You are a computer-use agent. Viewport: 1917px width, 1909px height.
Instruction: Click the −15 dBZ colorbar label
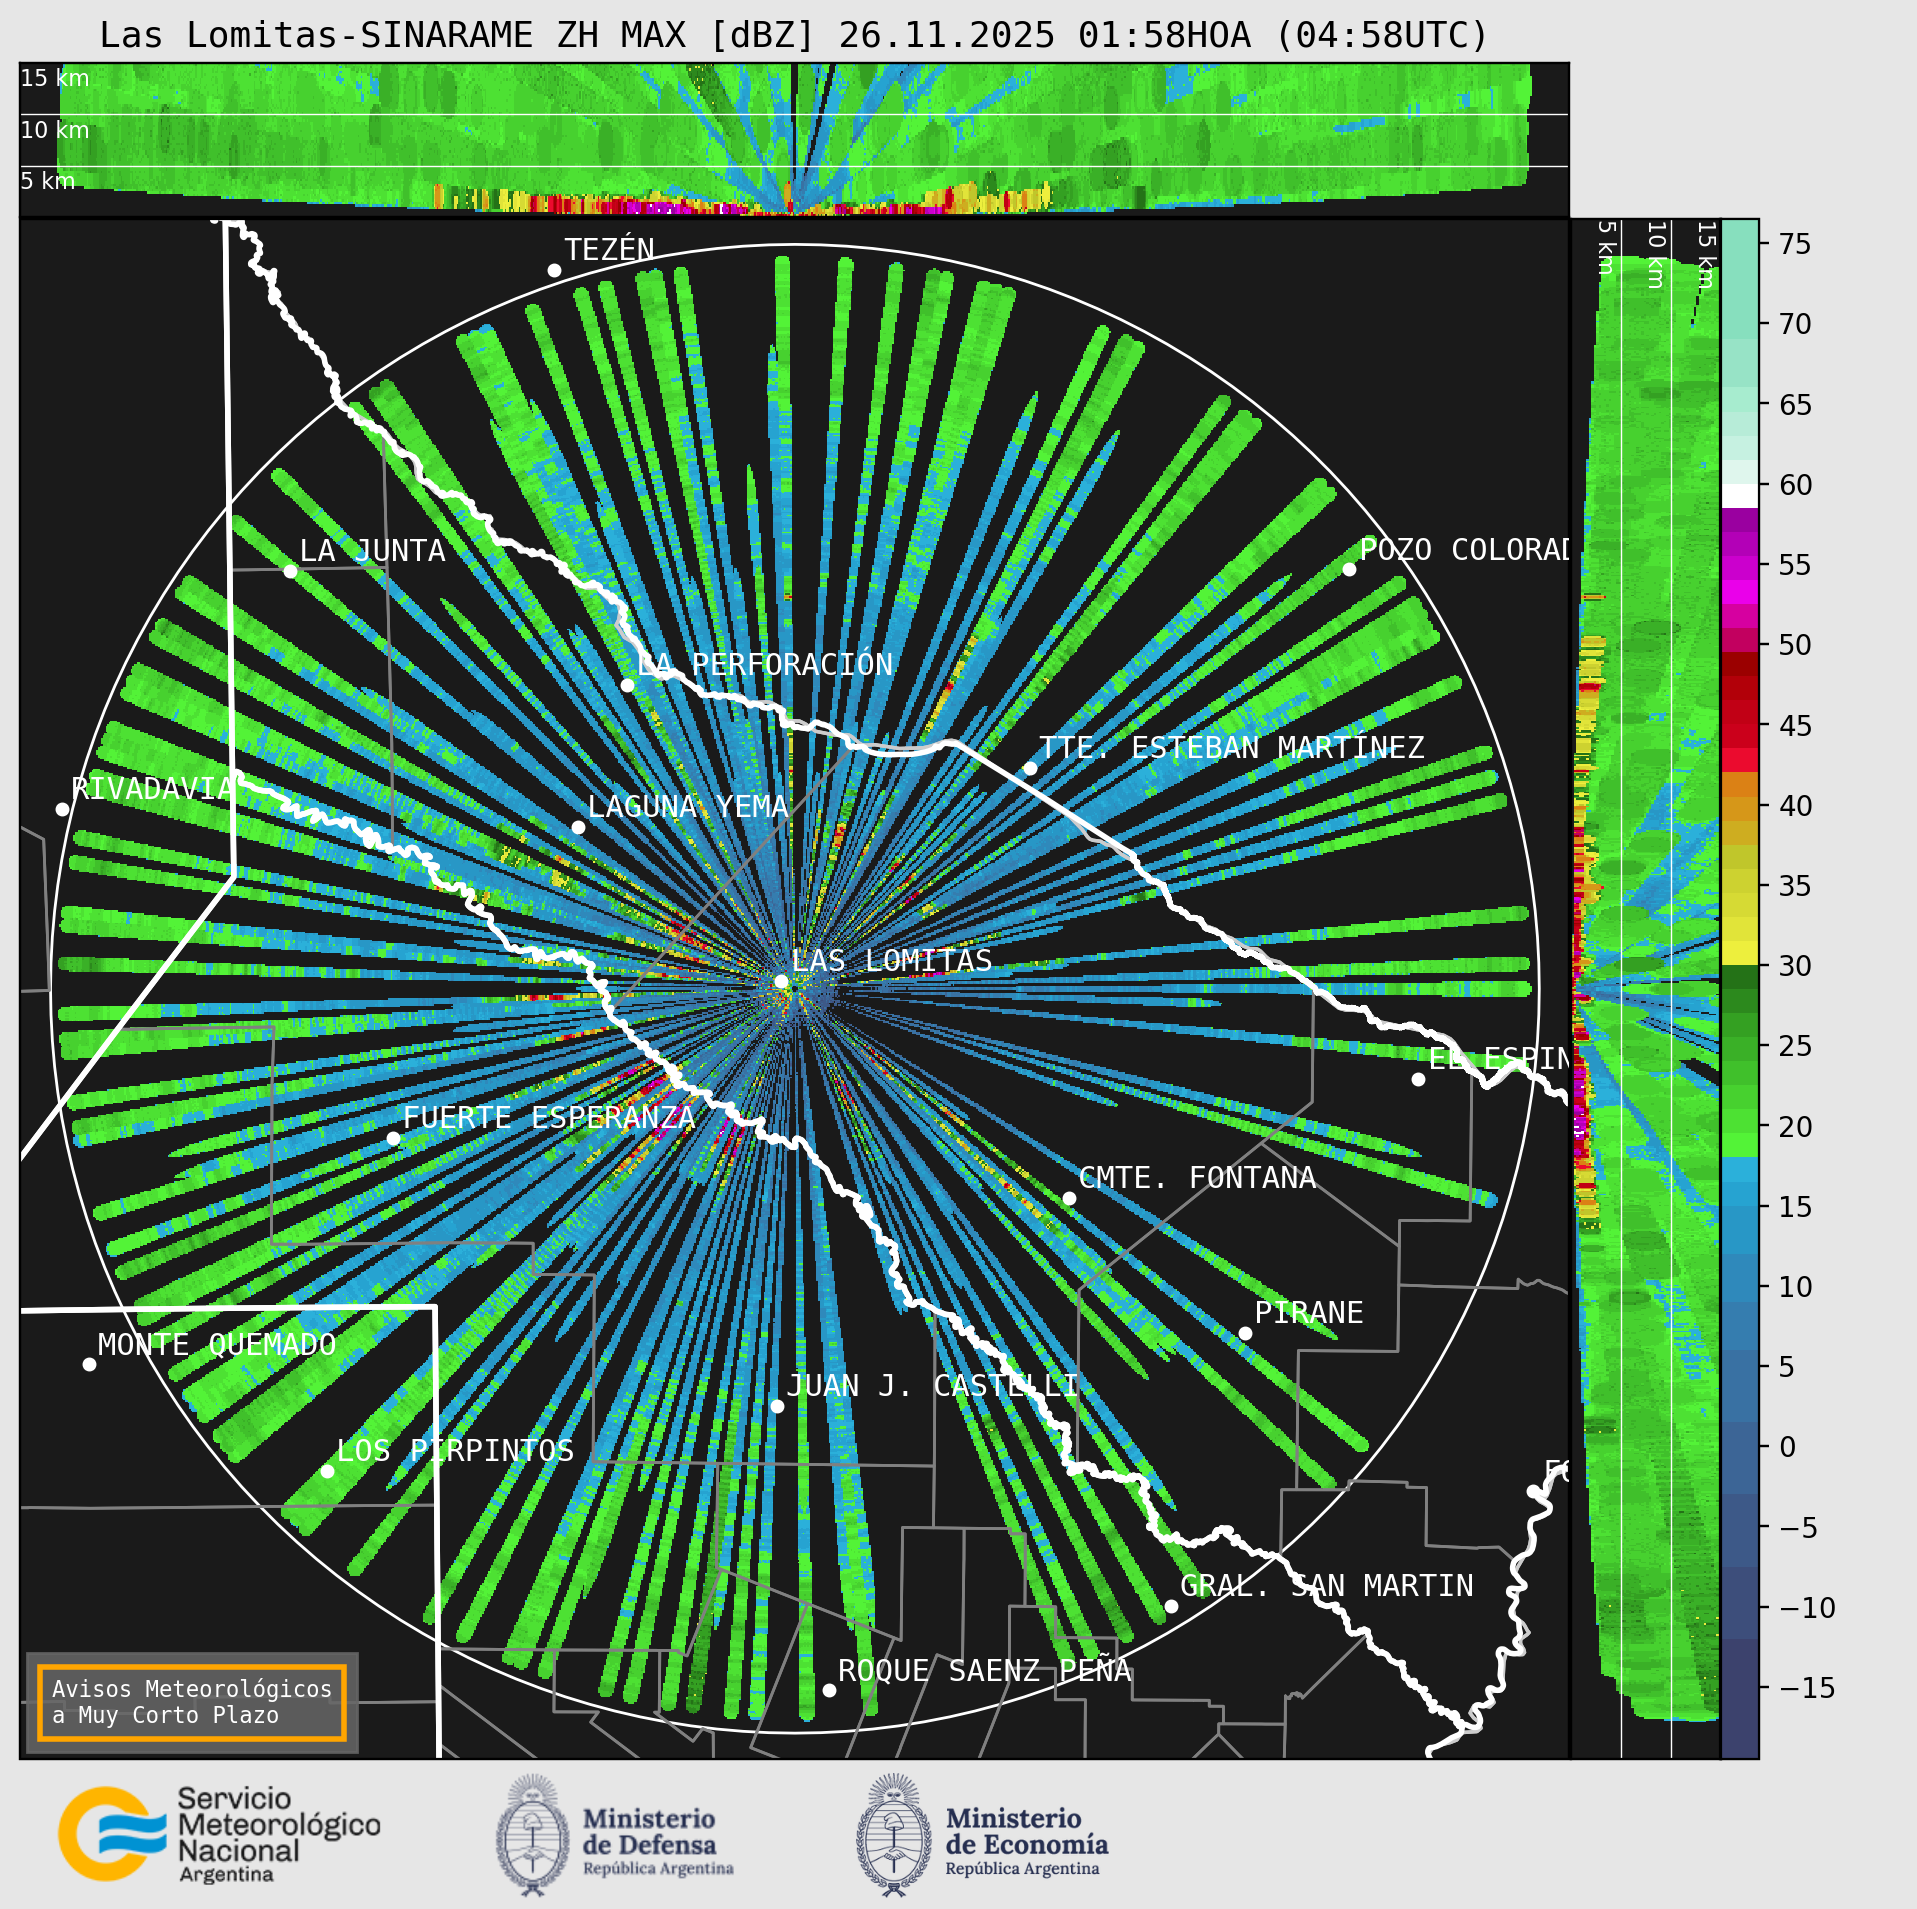click(x=1807, y=1688)
